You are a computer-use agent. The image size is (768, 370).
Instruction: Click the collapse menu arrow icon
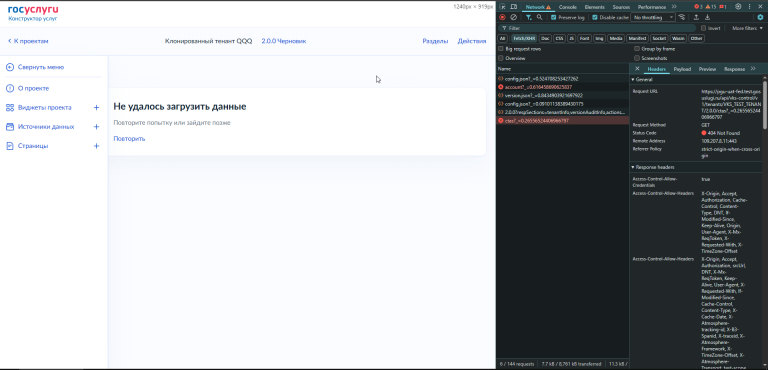pos(10,67)
